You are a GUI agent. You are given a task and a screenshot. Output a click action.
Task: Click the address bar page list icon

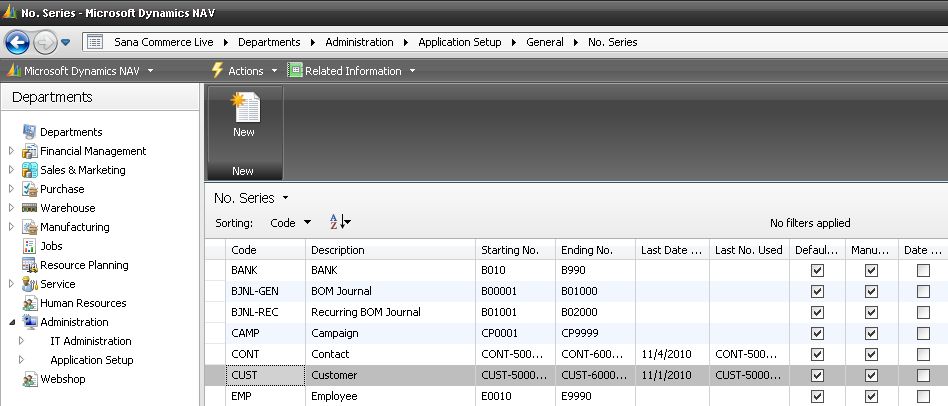tap(95, 42)
